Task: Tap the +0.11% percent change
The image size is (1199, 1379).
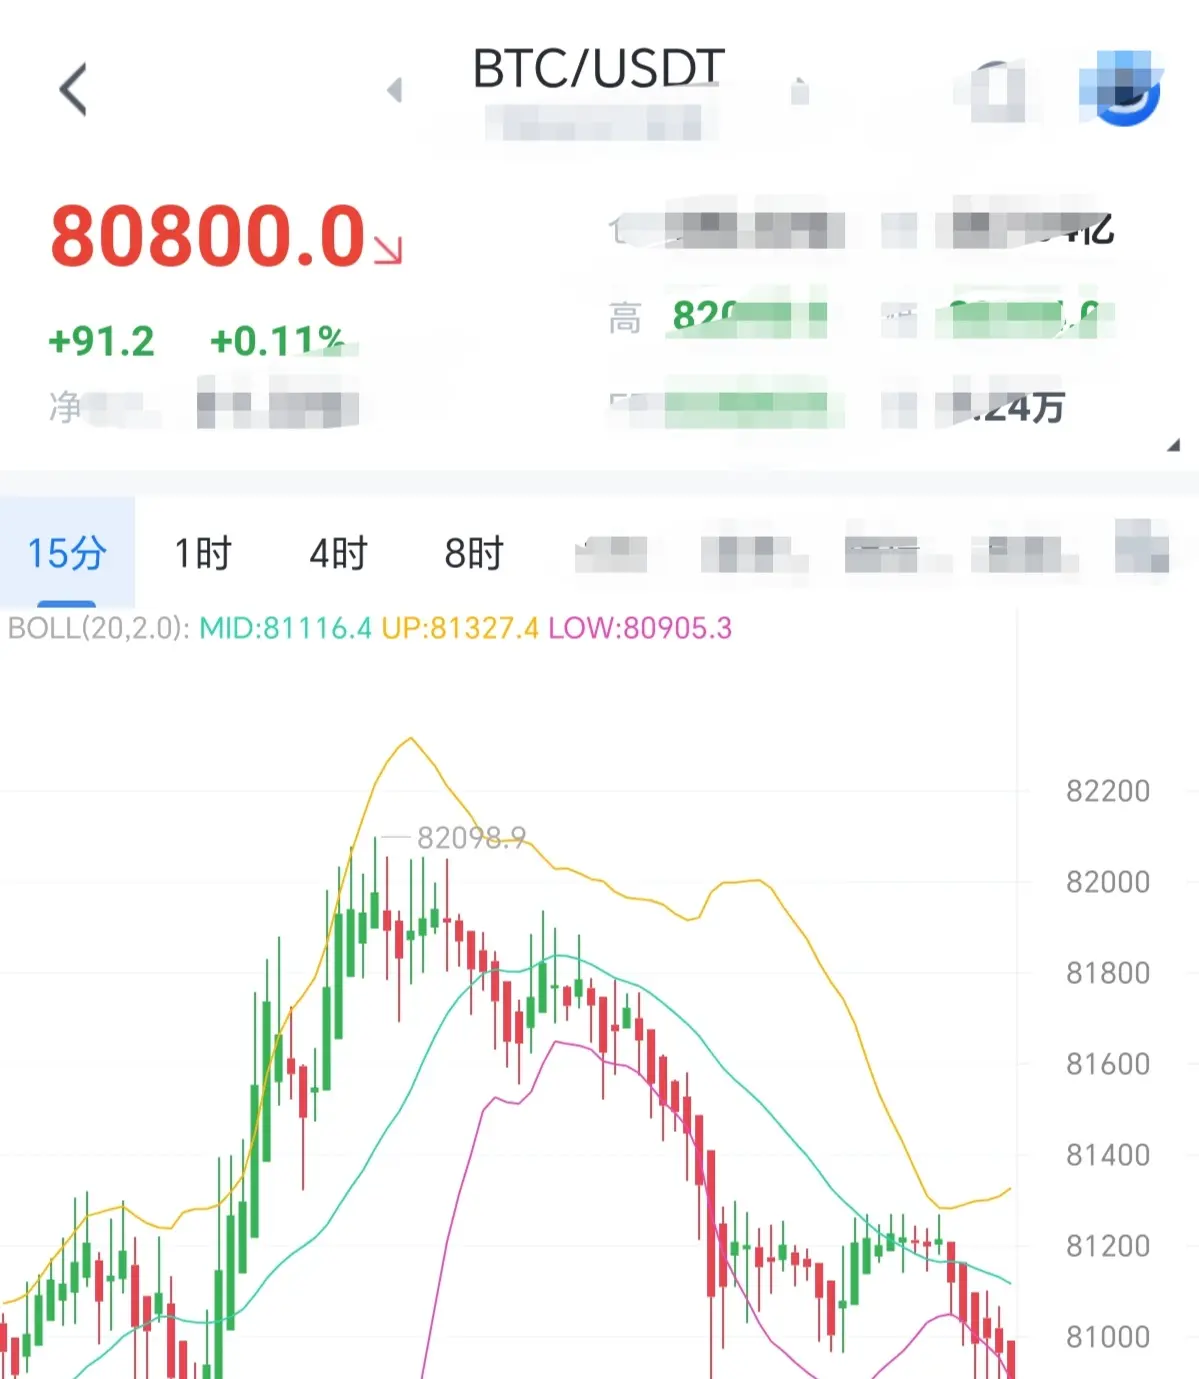Action: (x=278, y=342)
